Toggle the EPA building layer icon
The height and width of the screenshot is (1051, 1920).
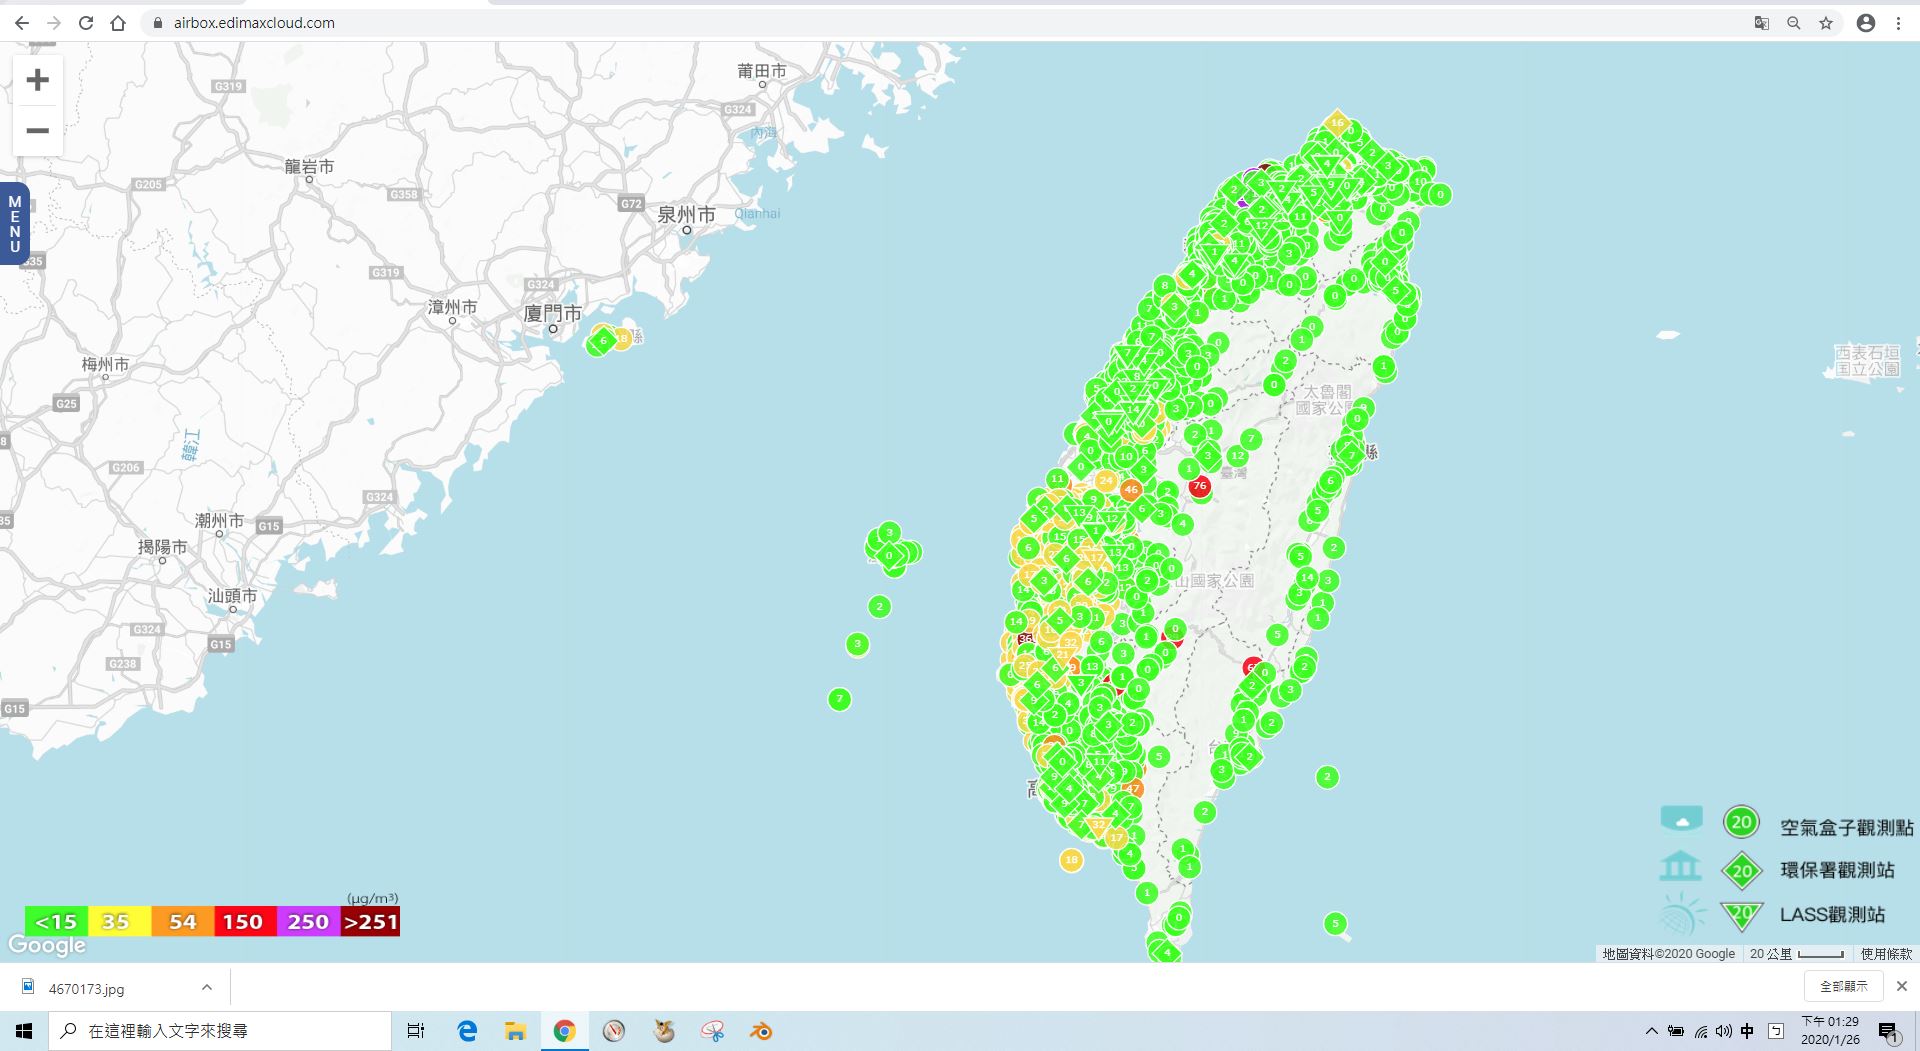click(1680, 866)
